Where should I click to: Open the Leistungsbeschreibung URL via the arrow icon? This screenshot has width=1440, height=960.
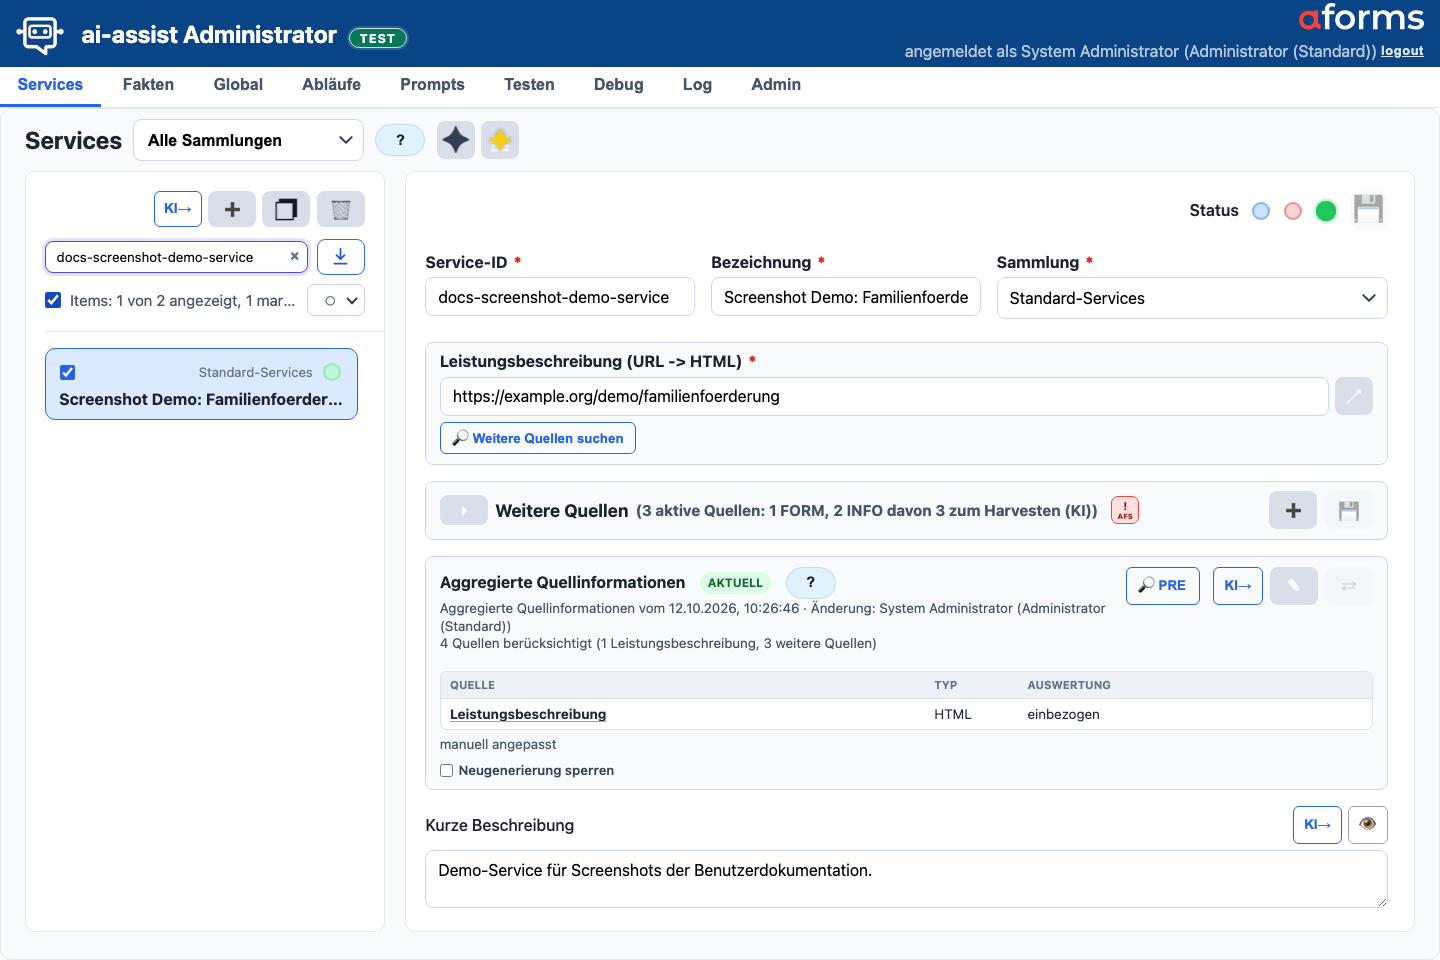[x=1354, y=396]
